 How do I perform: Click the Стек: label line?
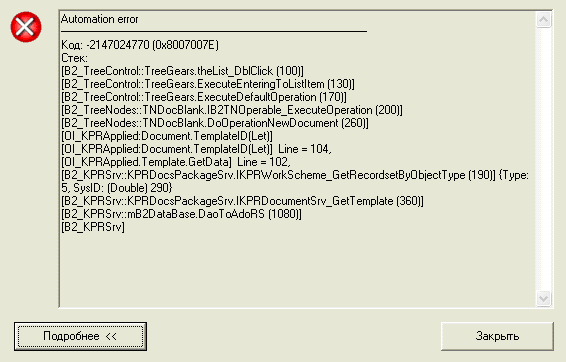[74, 58]
